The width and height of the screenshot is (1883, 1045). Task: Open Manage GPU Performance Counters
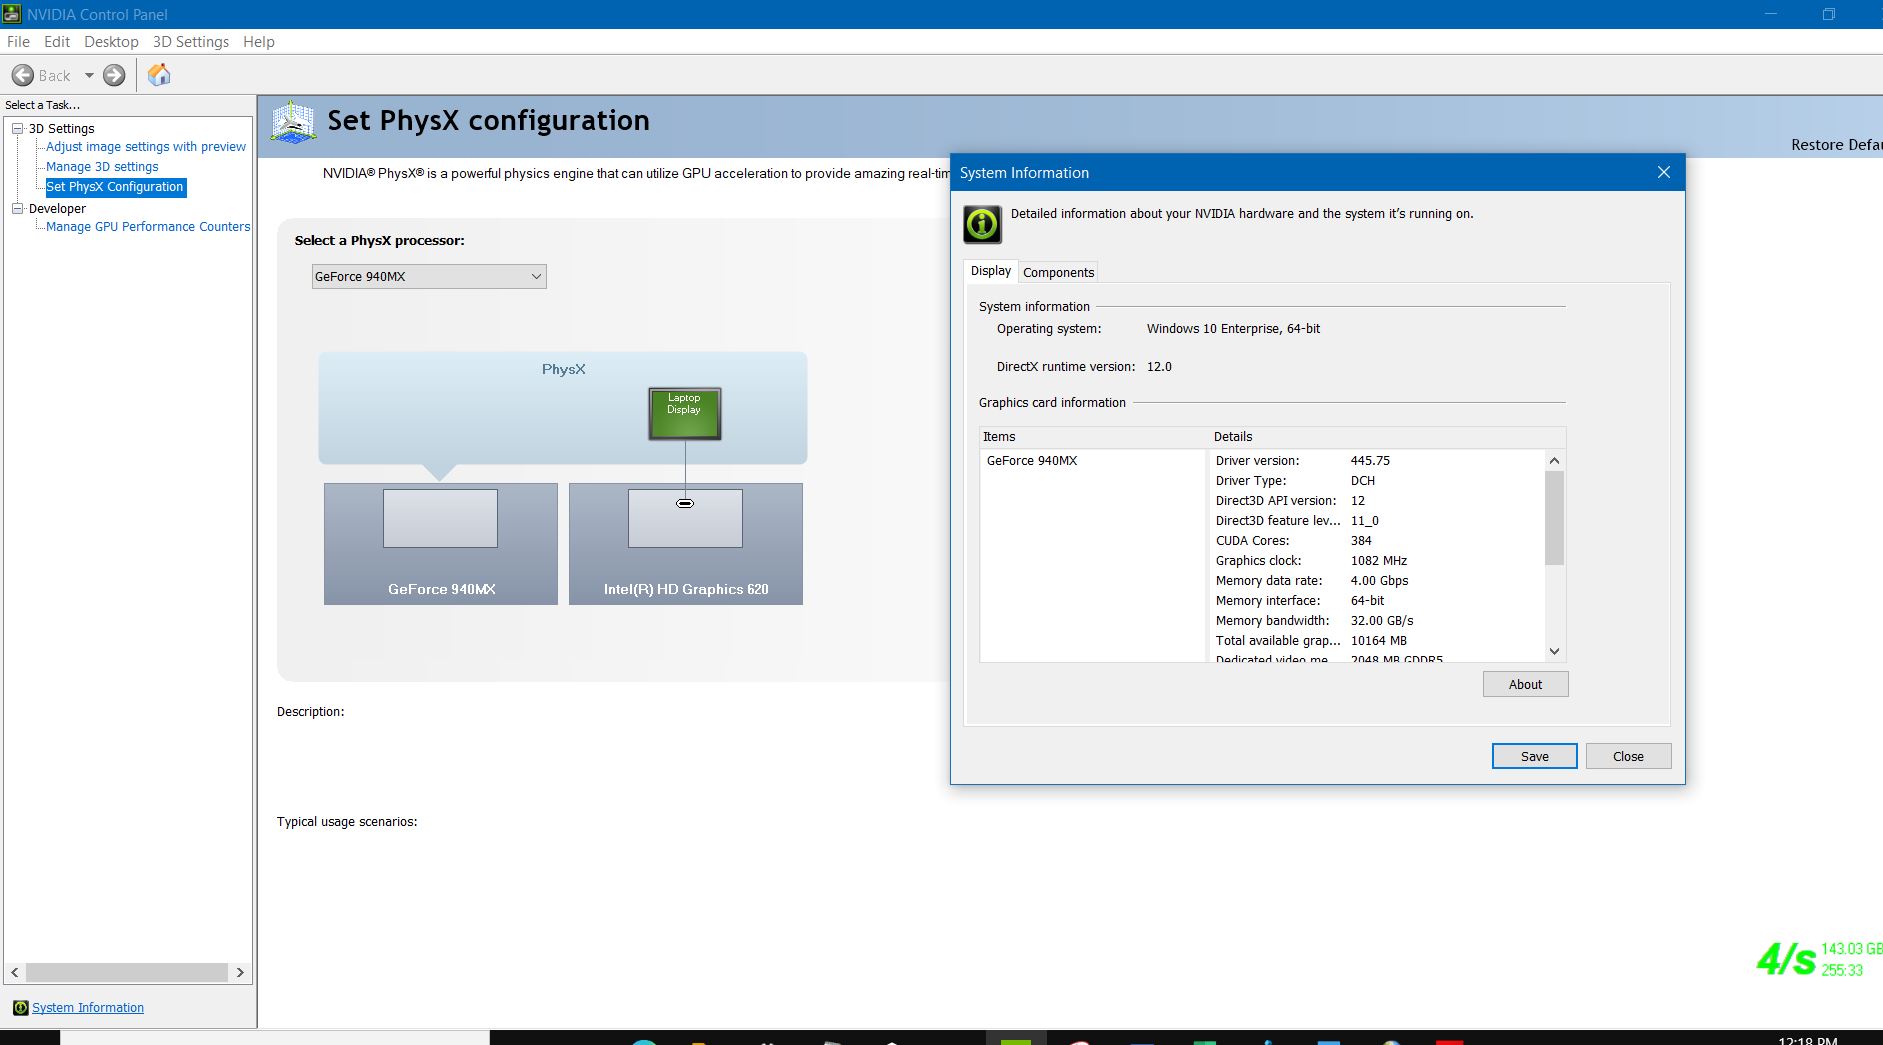pyautogui.click(x=148, y=227)
